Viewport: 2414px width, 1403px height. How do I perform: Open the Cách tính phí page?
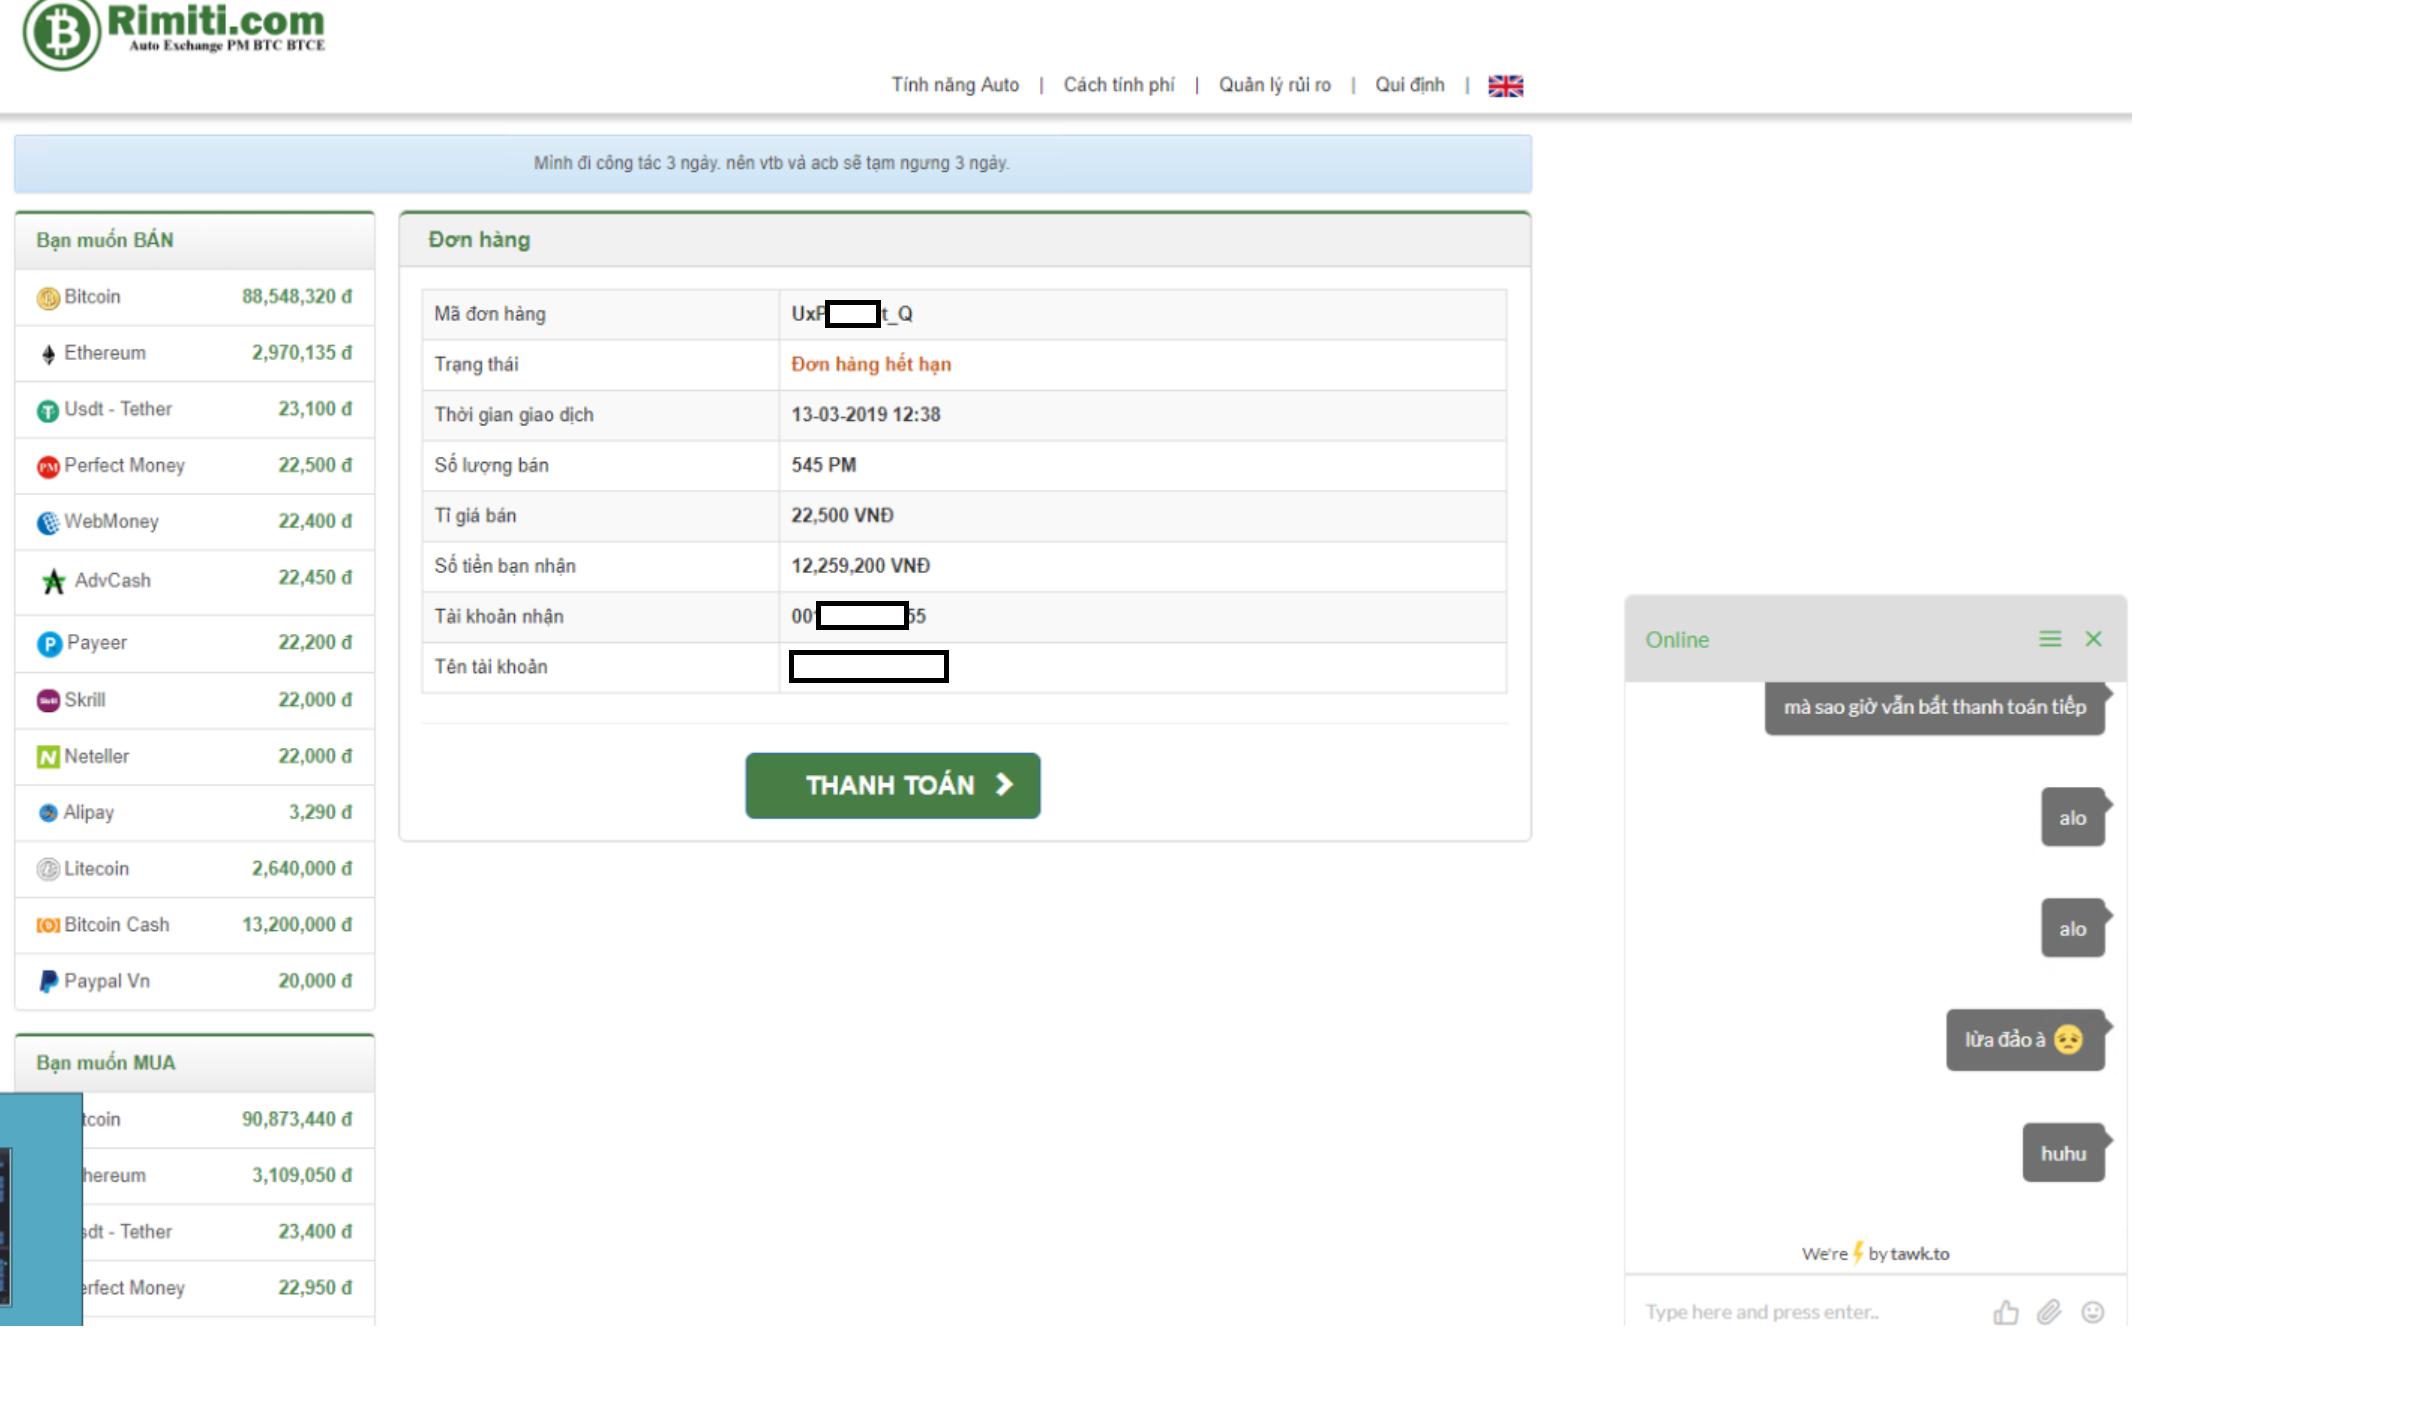pyautogui.click(x=1118, y=85)
